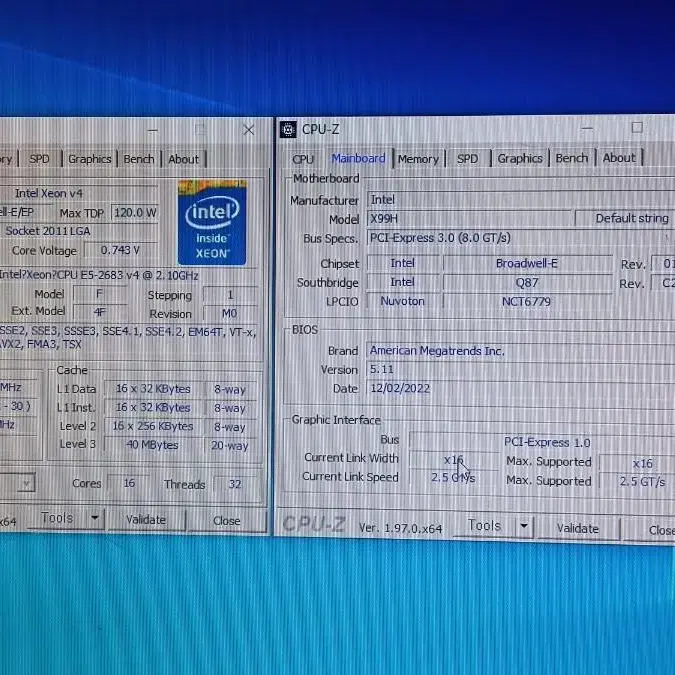Open Bench tab in left CPU-Z window
Image resolution: width=675 pixels, height=675 pixels.
(x=139, y=159)
